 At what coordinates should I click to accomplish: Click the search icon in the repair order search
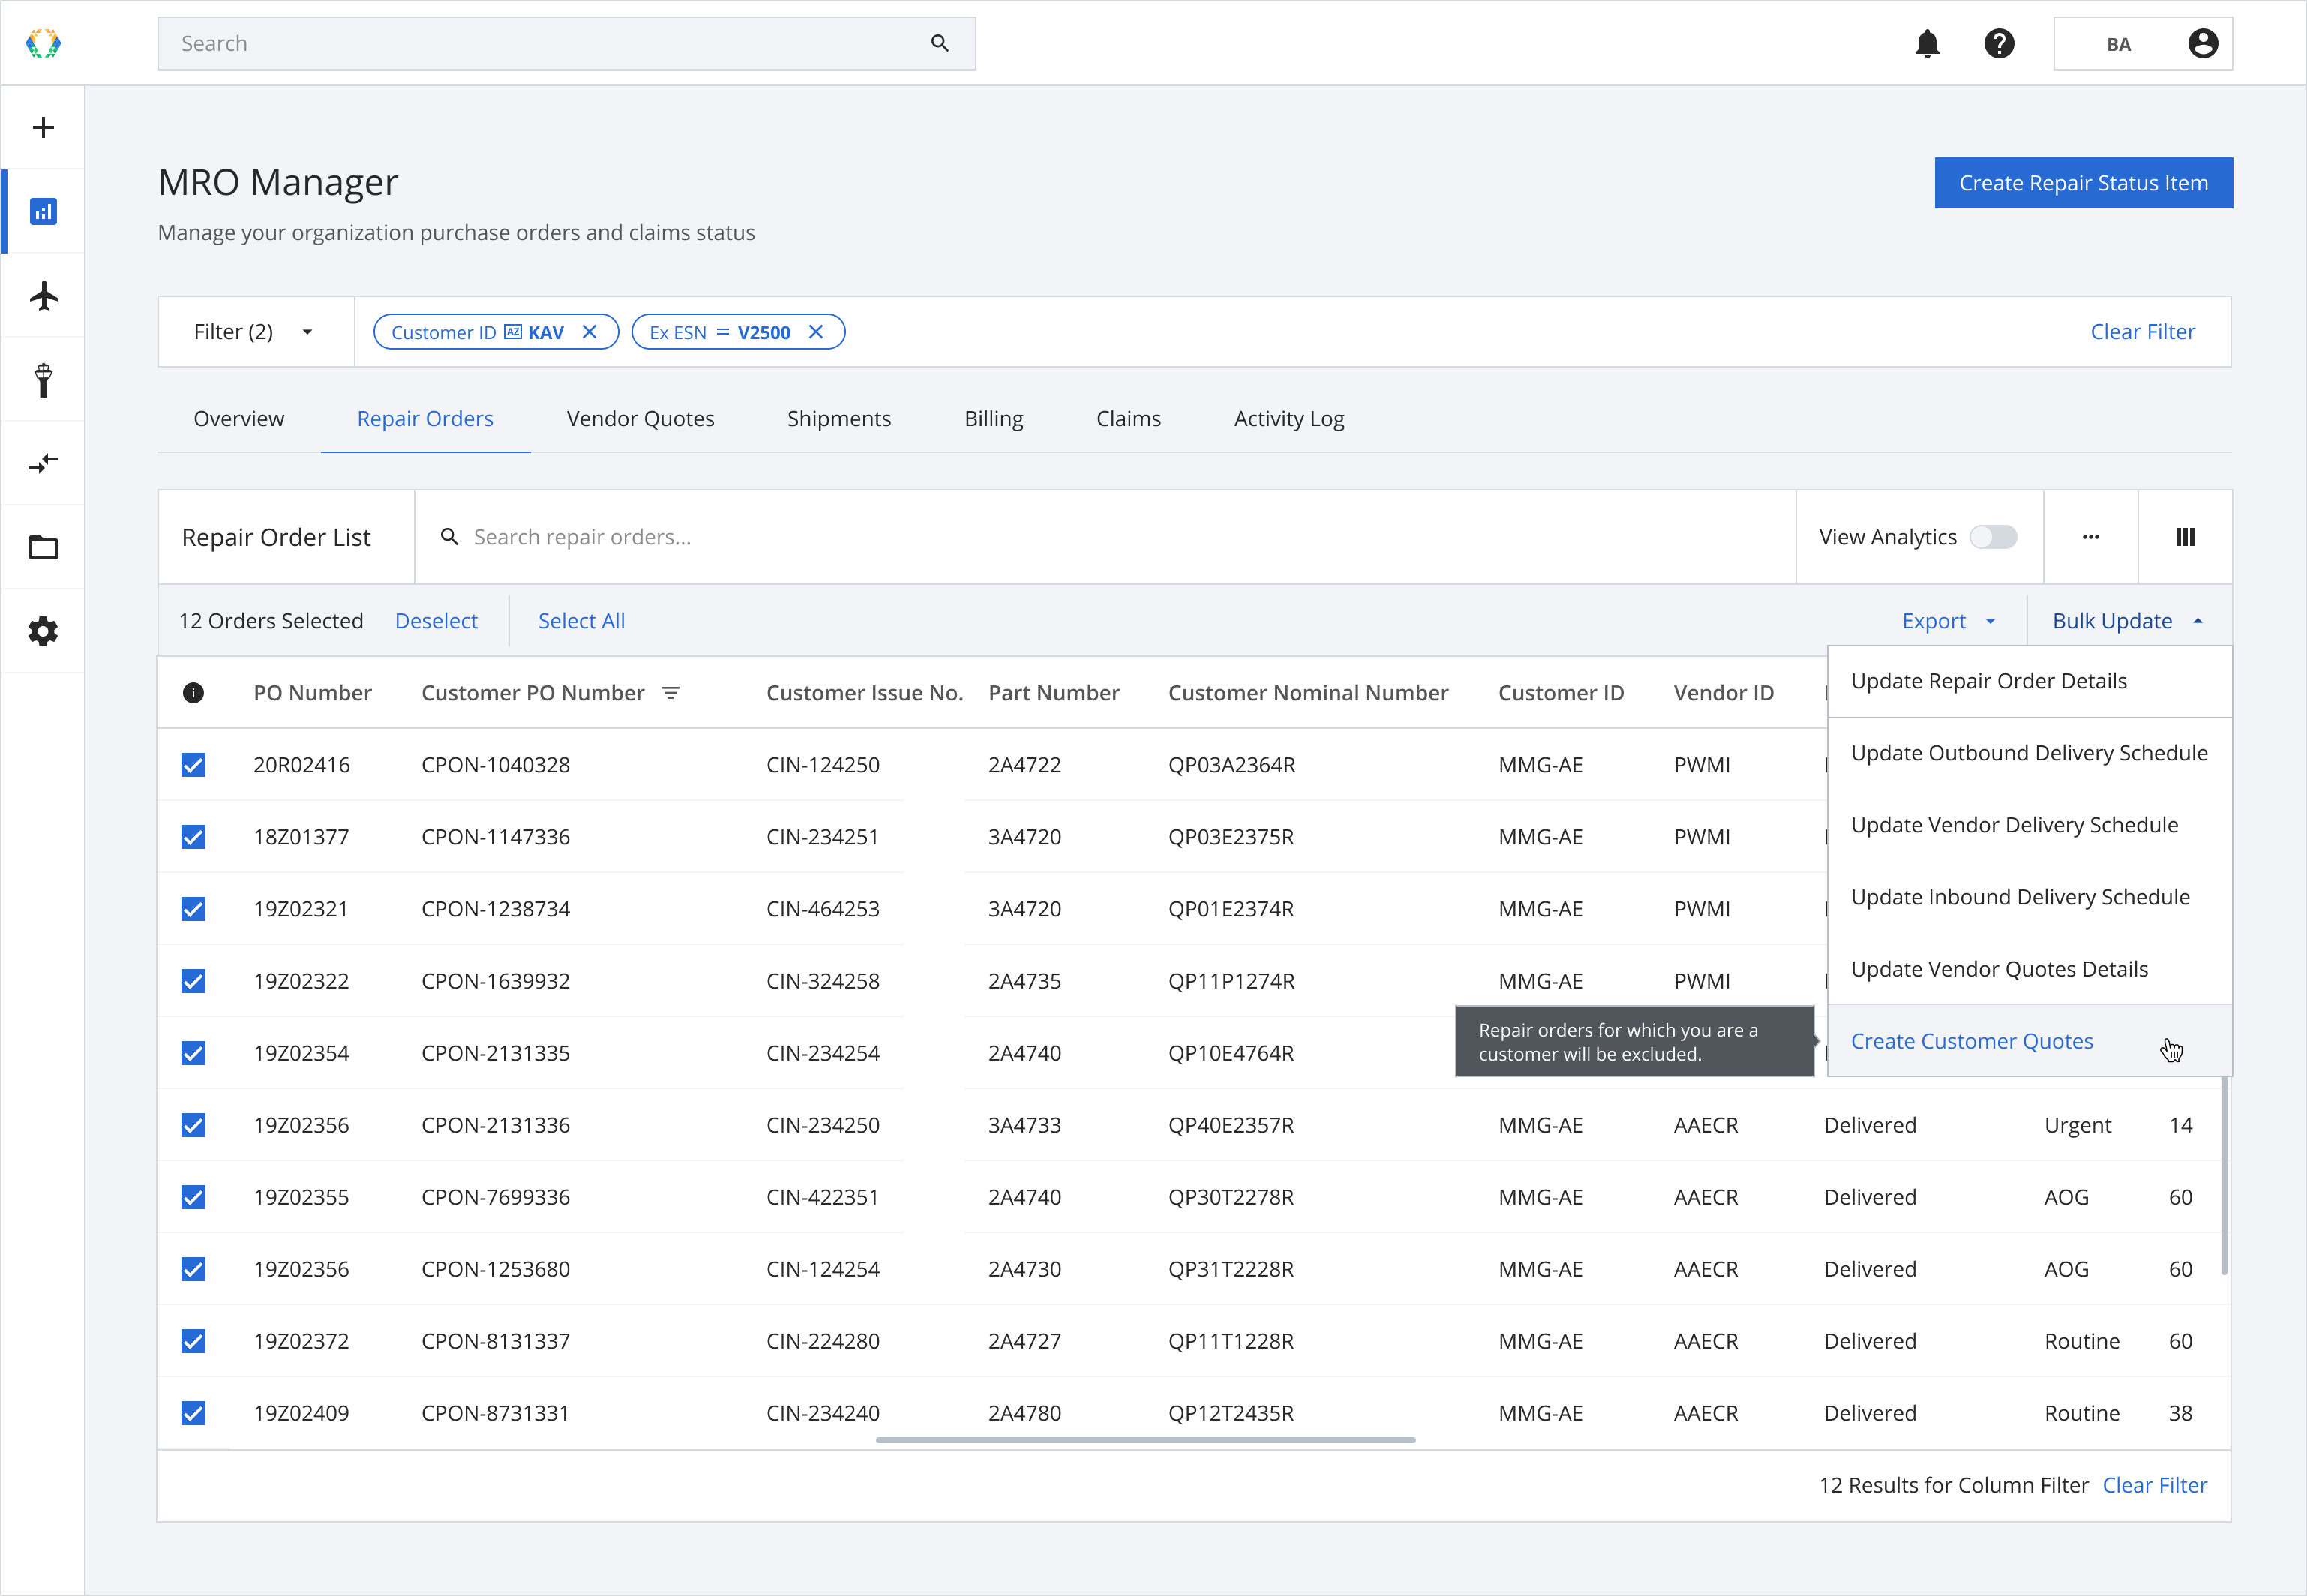pos(450,537)
